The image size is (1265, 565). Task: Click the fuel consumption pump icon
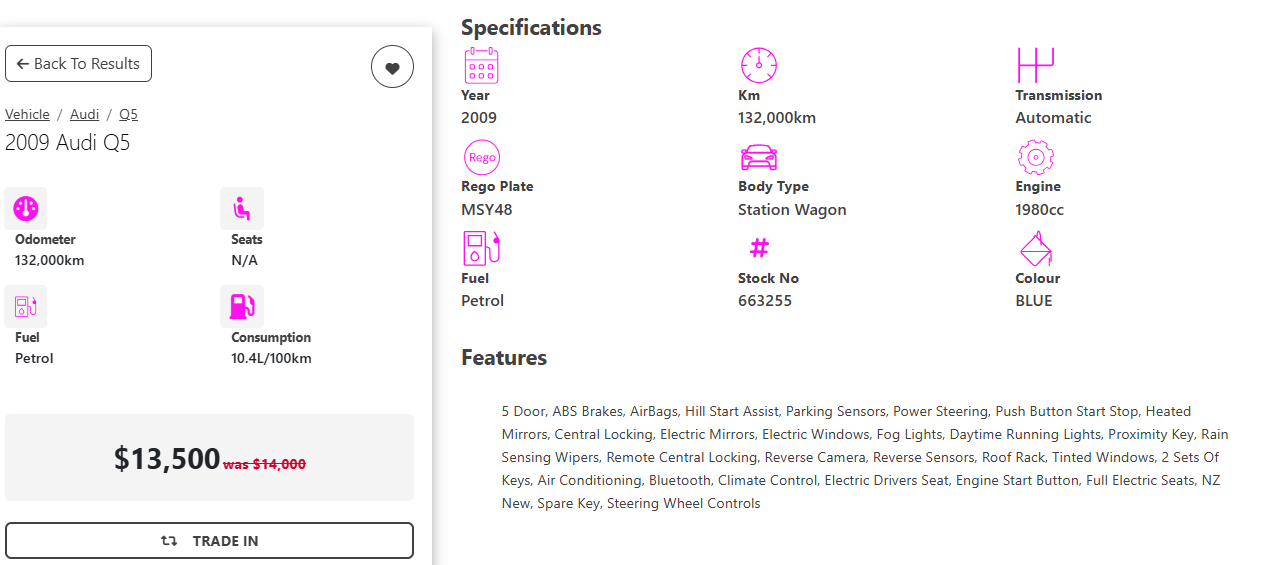[242, 307]
